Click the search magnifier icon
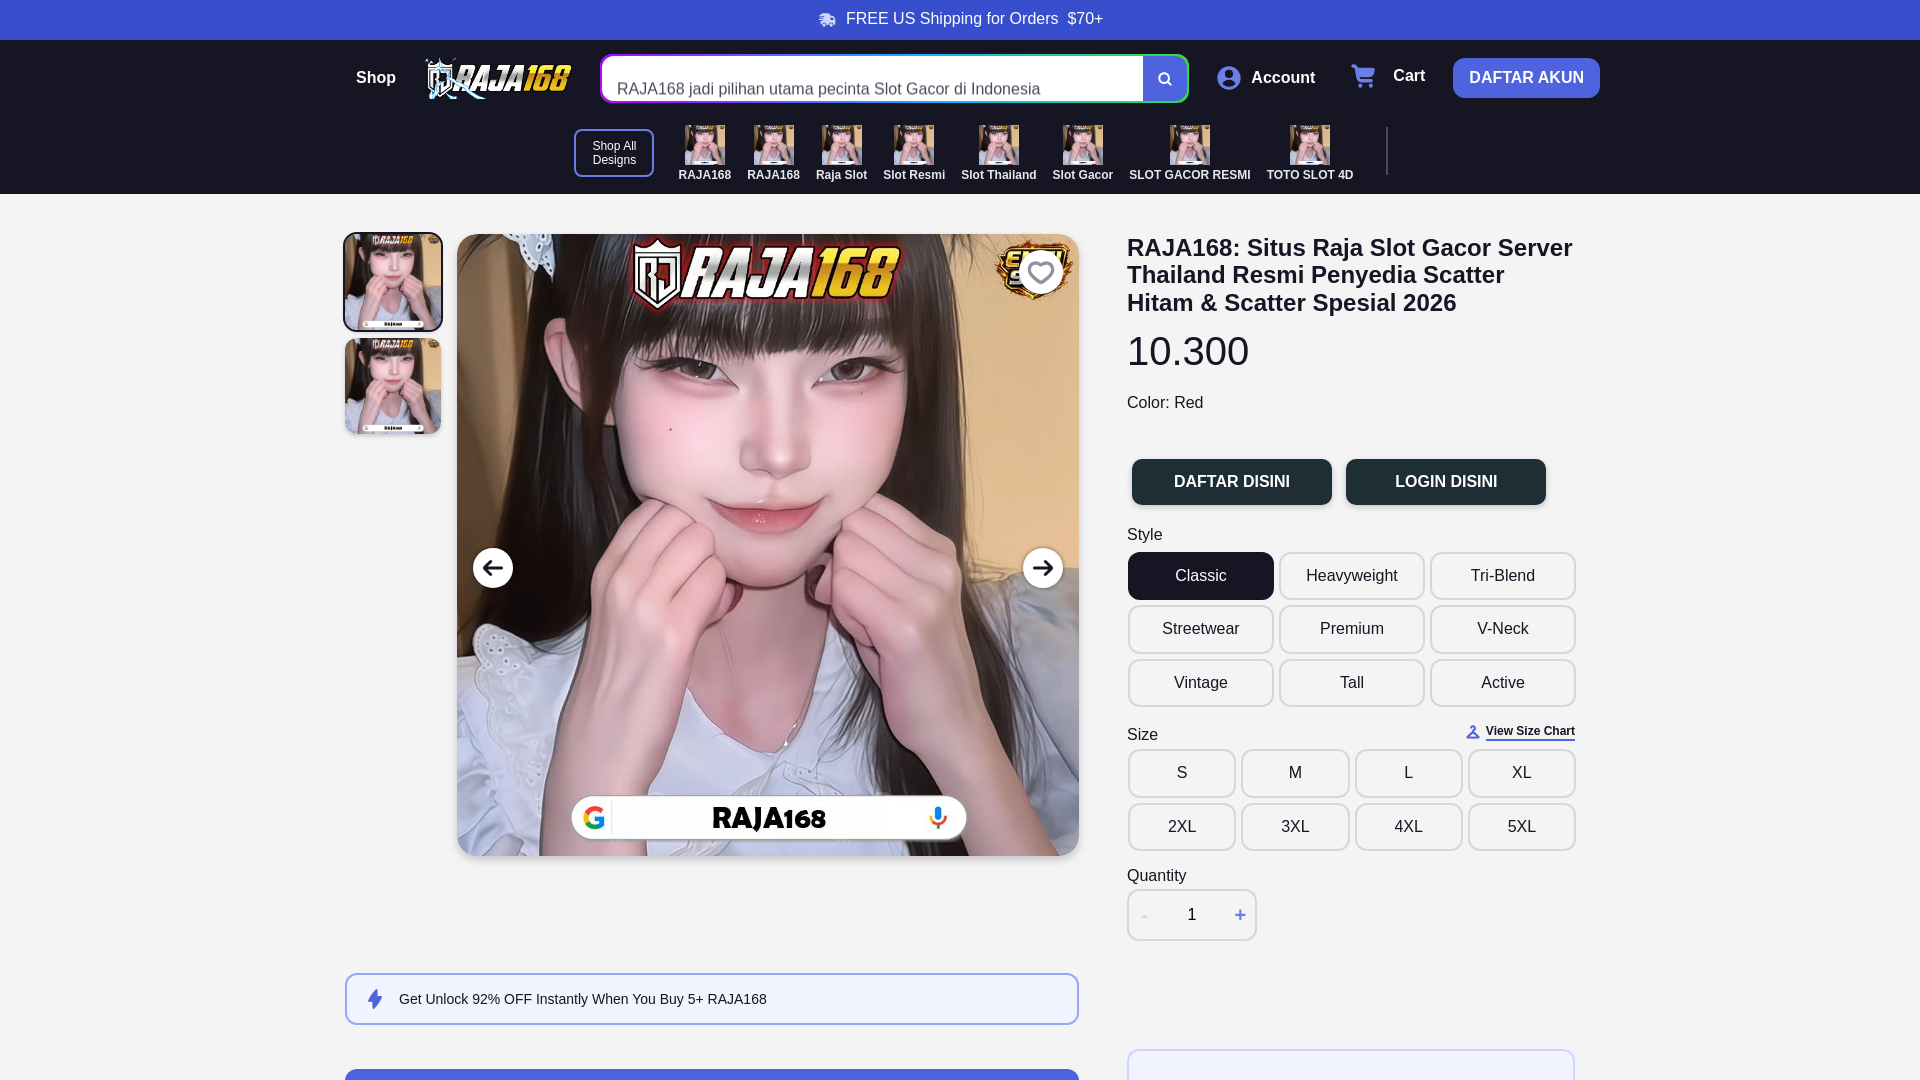The width and height of the screenshot is (1920, 1080). 1165,79
